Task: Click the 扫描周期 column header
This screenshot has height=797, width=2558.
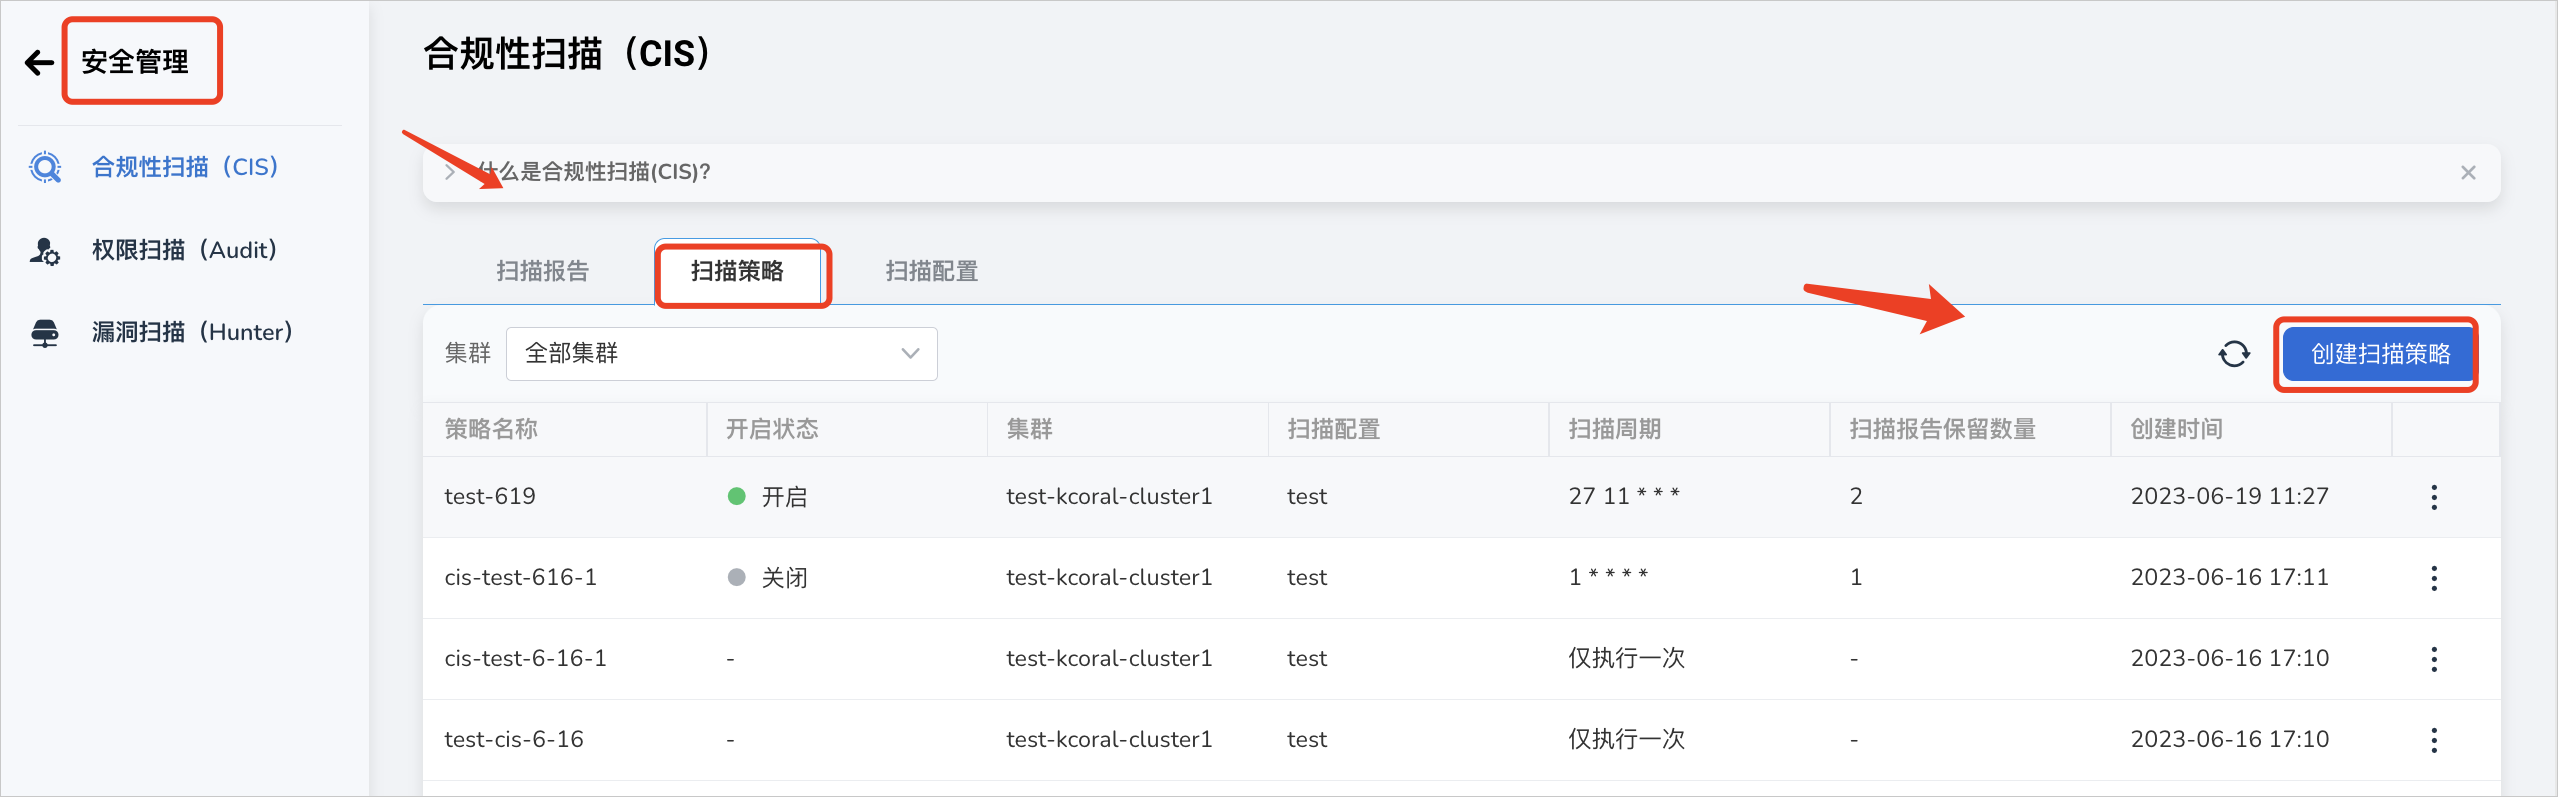Action: coord(1615,429)
